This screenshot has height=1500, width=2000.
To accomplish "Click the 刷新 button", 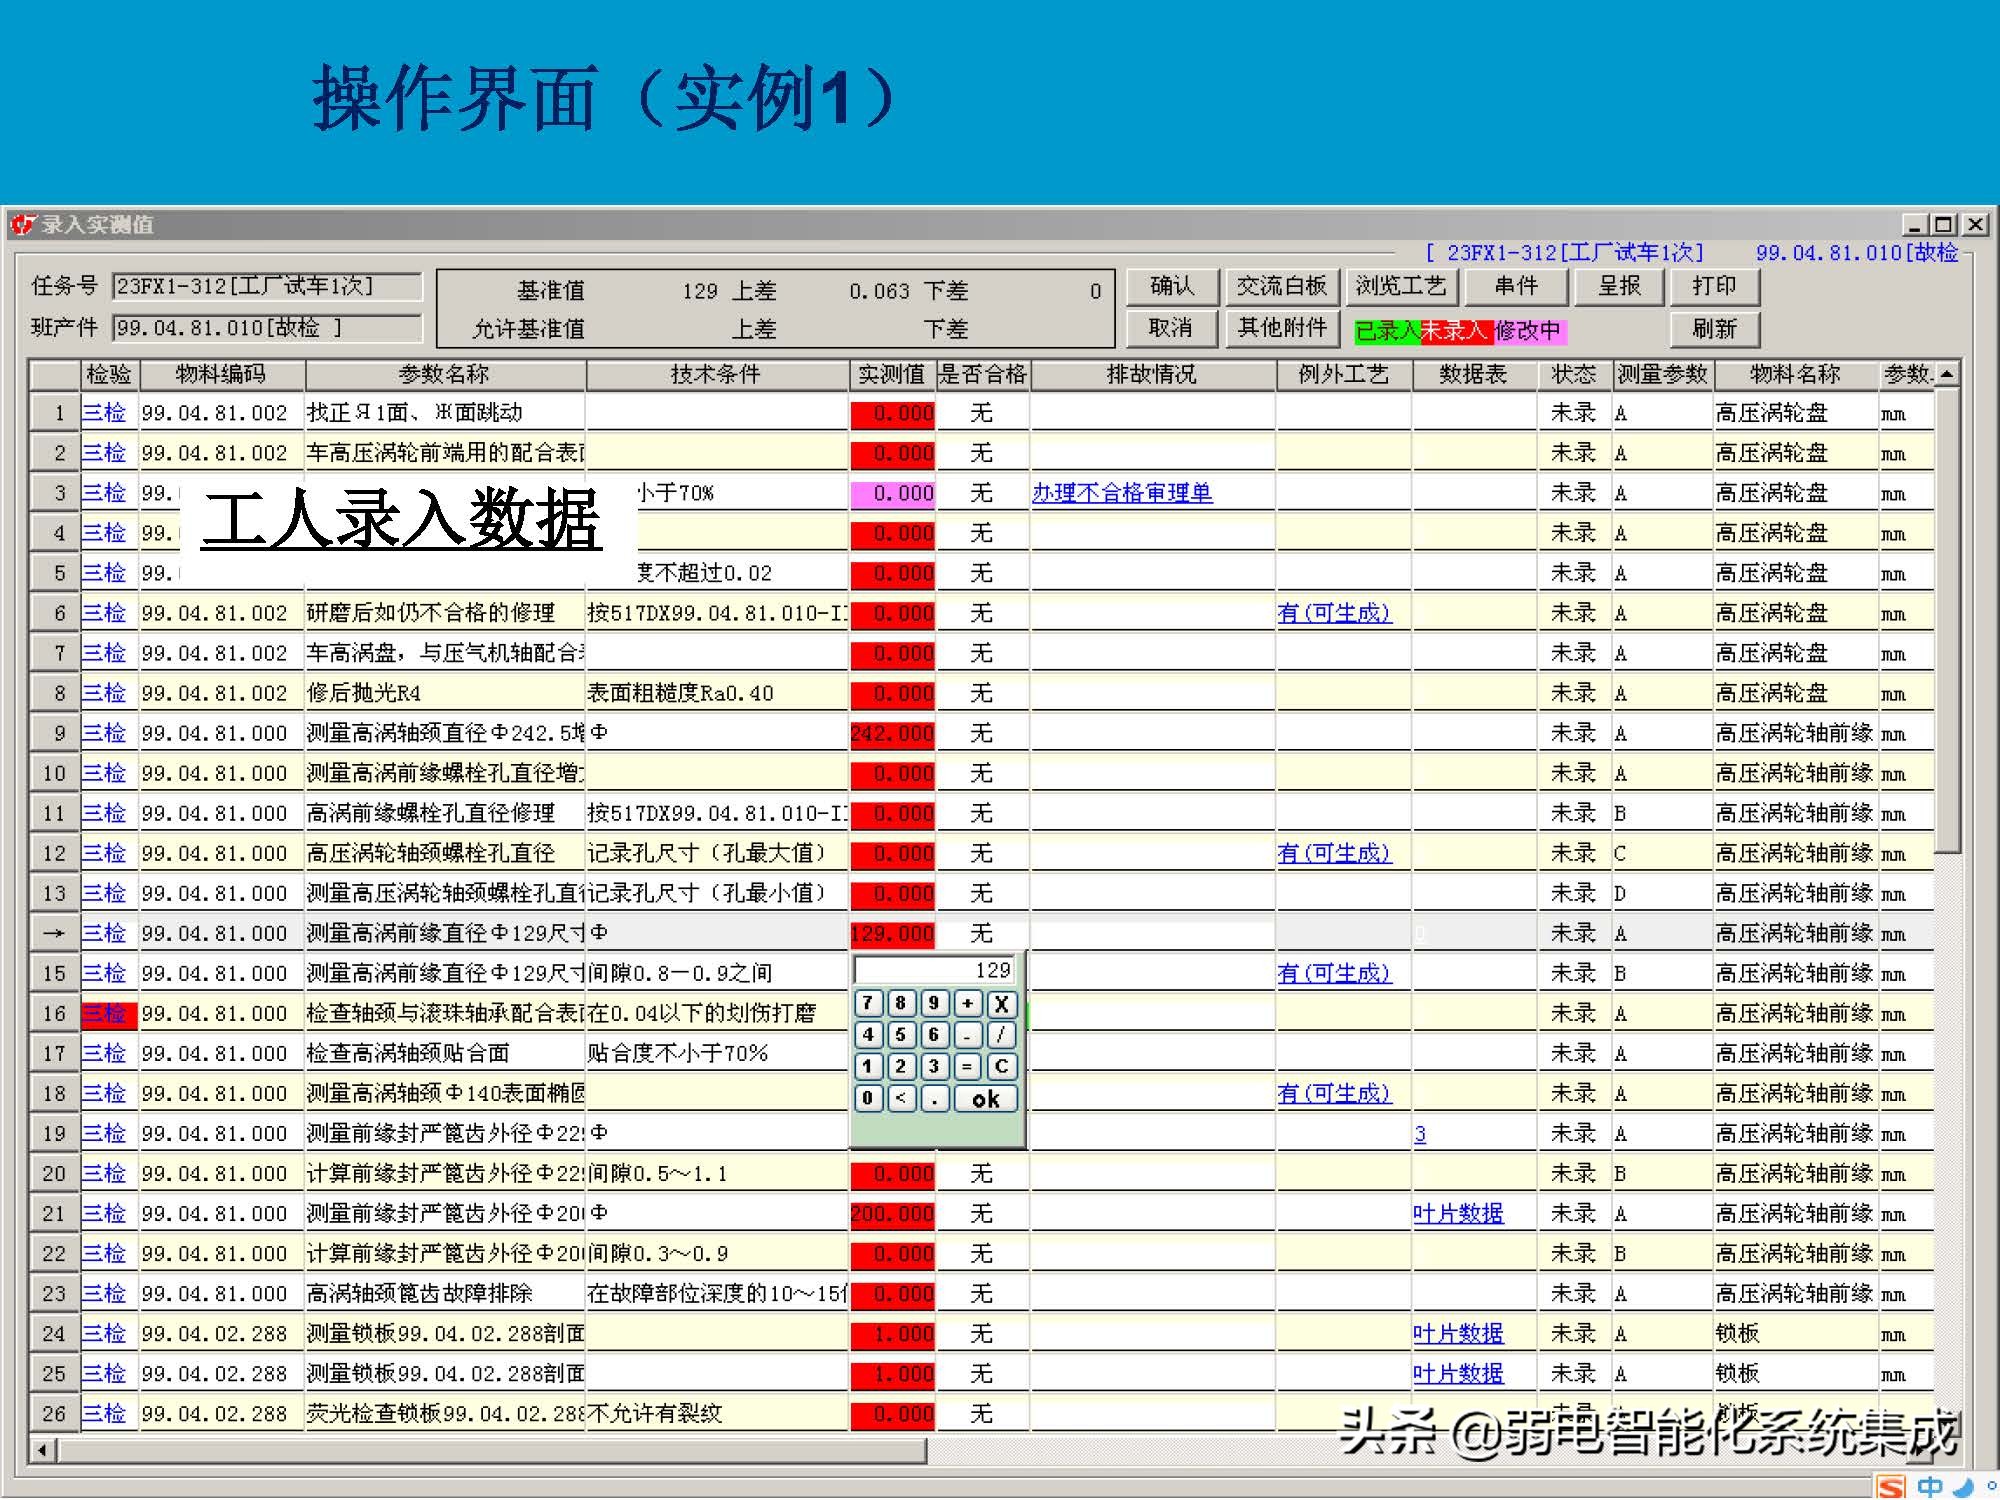I will 1714,328.
